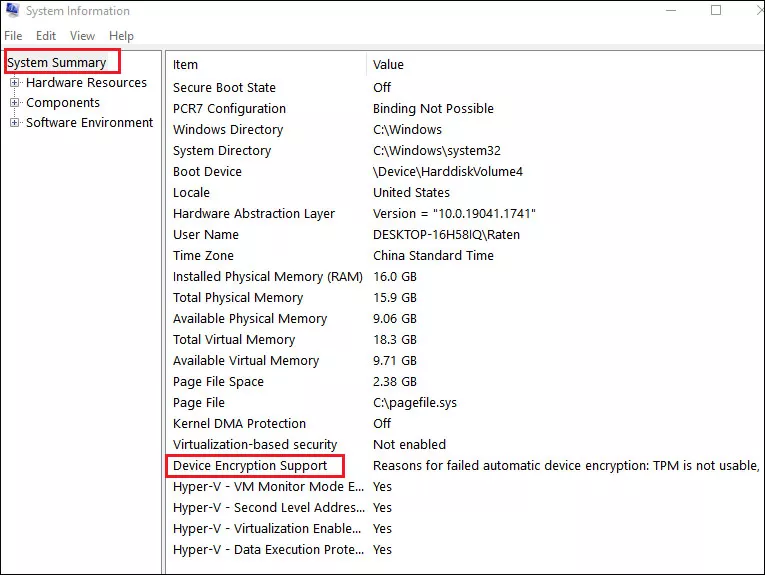Click the China Standard Time value
This screenshot has height=575, width=765.
433,255
